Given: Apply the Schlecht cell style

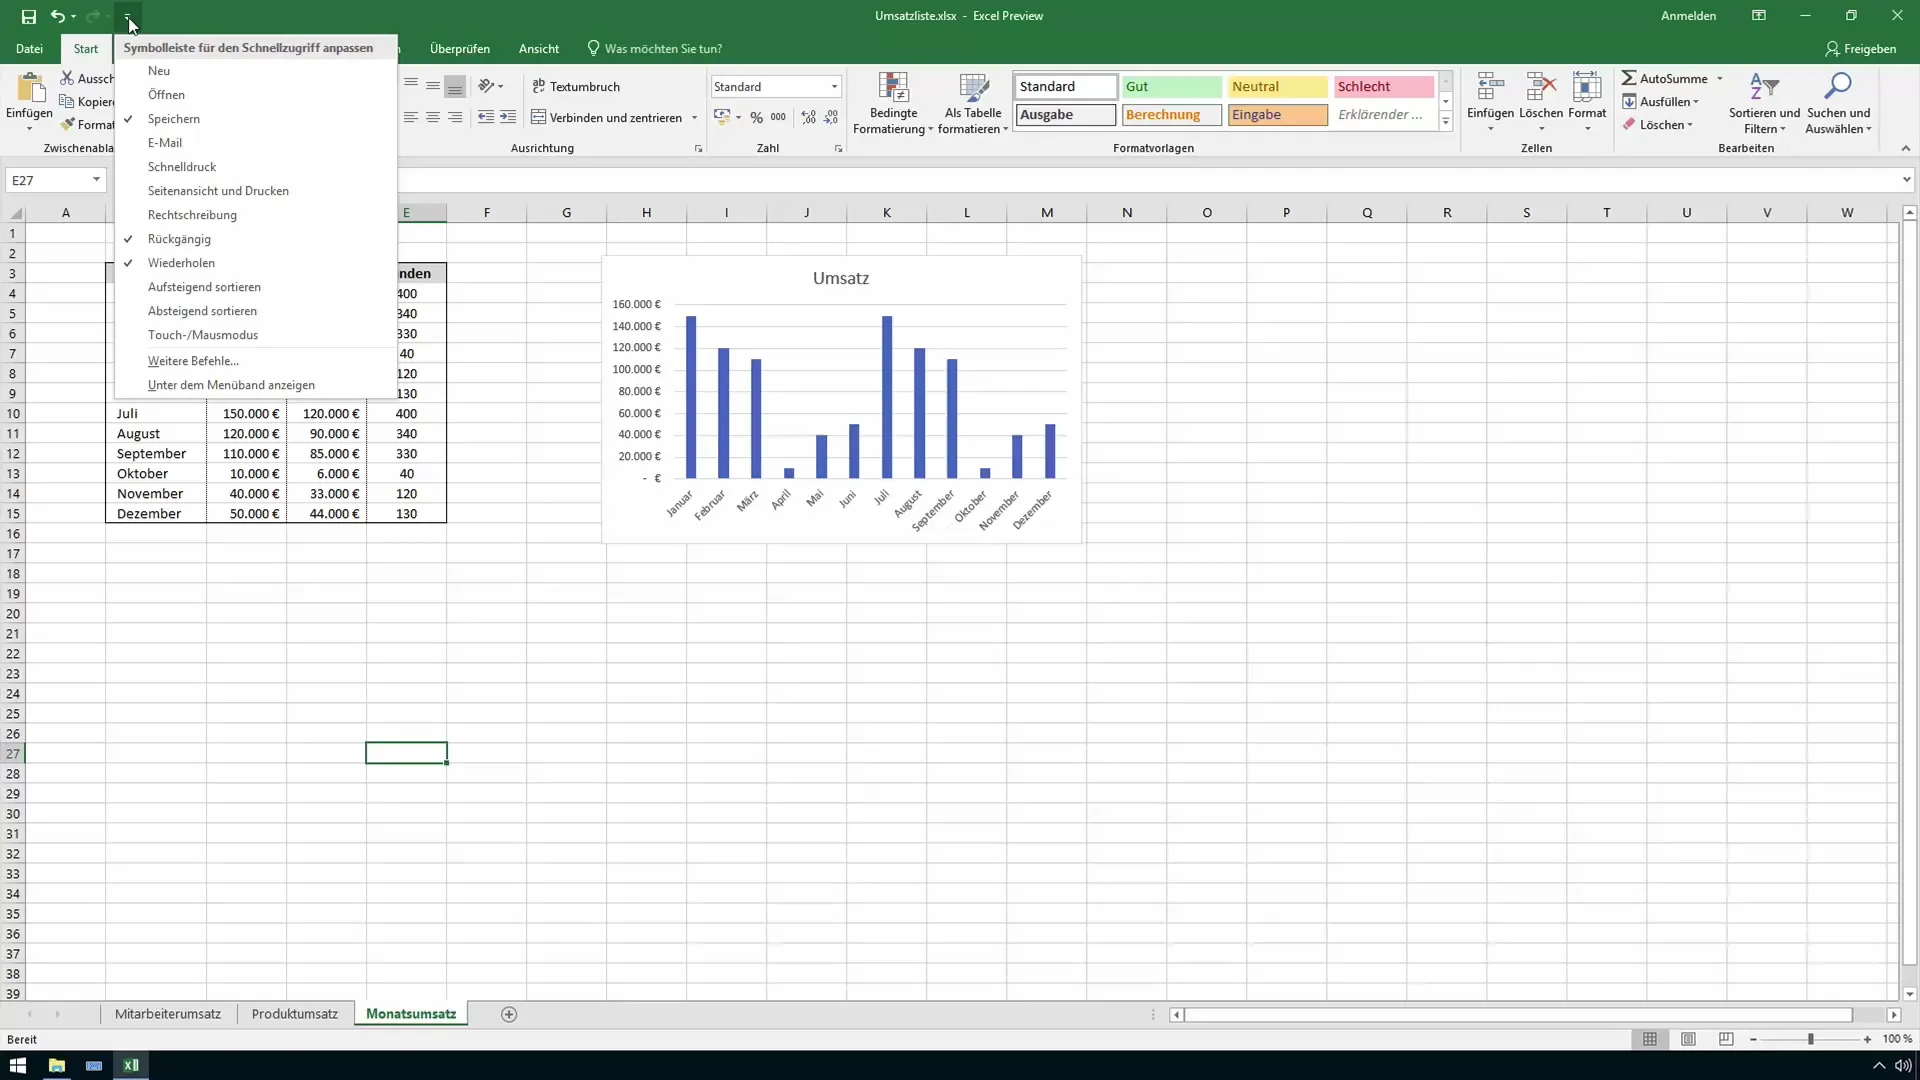Looking at the screenshot, I should coord(1384,87).
